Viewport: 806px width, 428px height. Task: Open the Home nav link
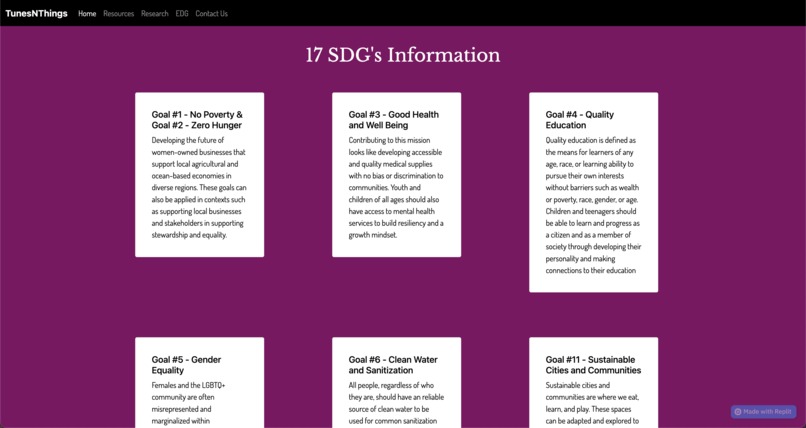coord(87,14)
